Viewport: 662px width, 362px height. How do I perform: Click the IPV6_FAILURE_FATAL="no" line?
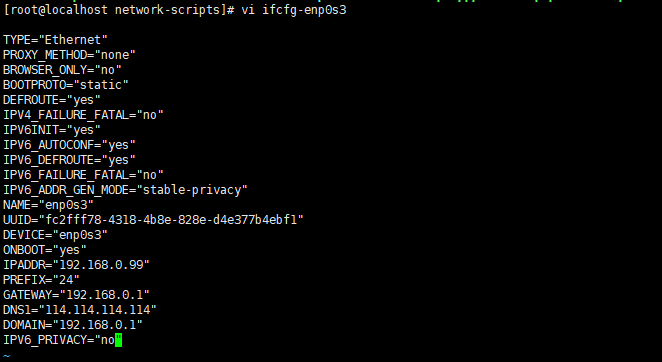pos(83,175)
